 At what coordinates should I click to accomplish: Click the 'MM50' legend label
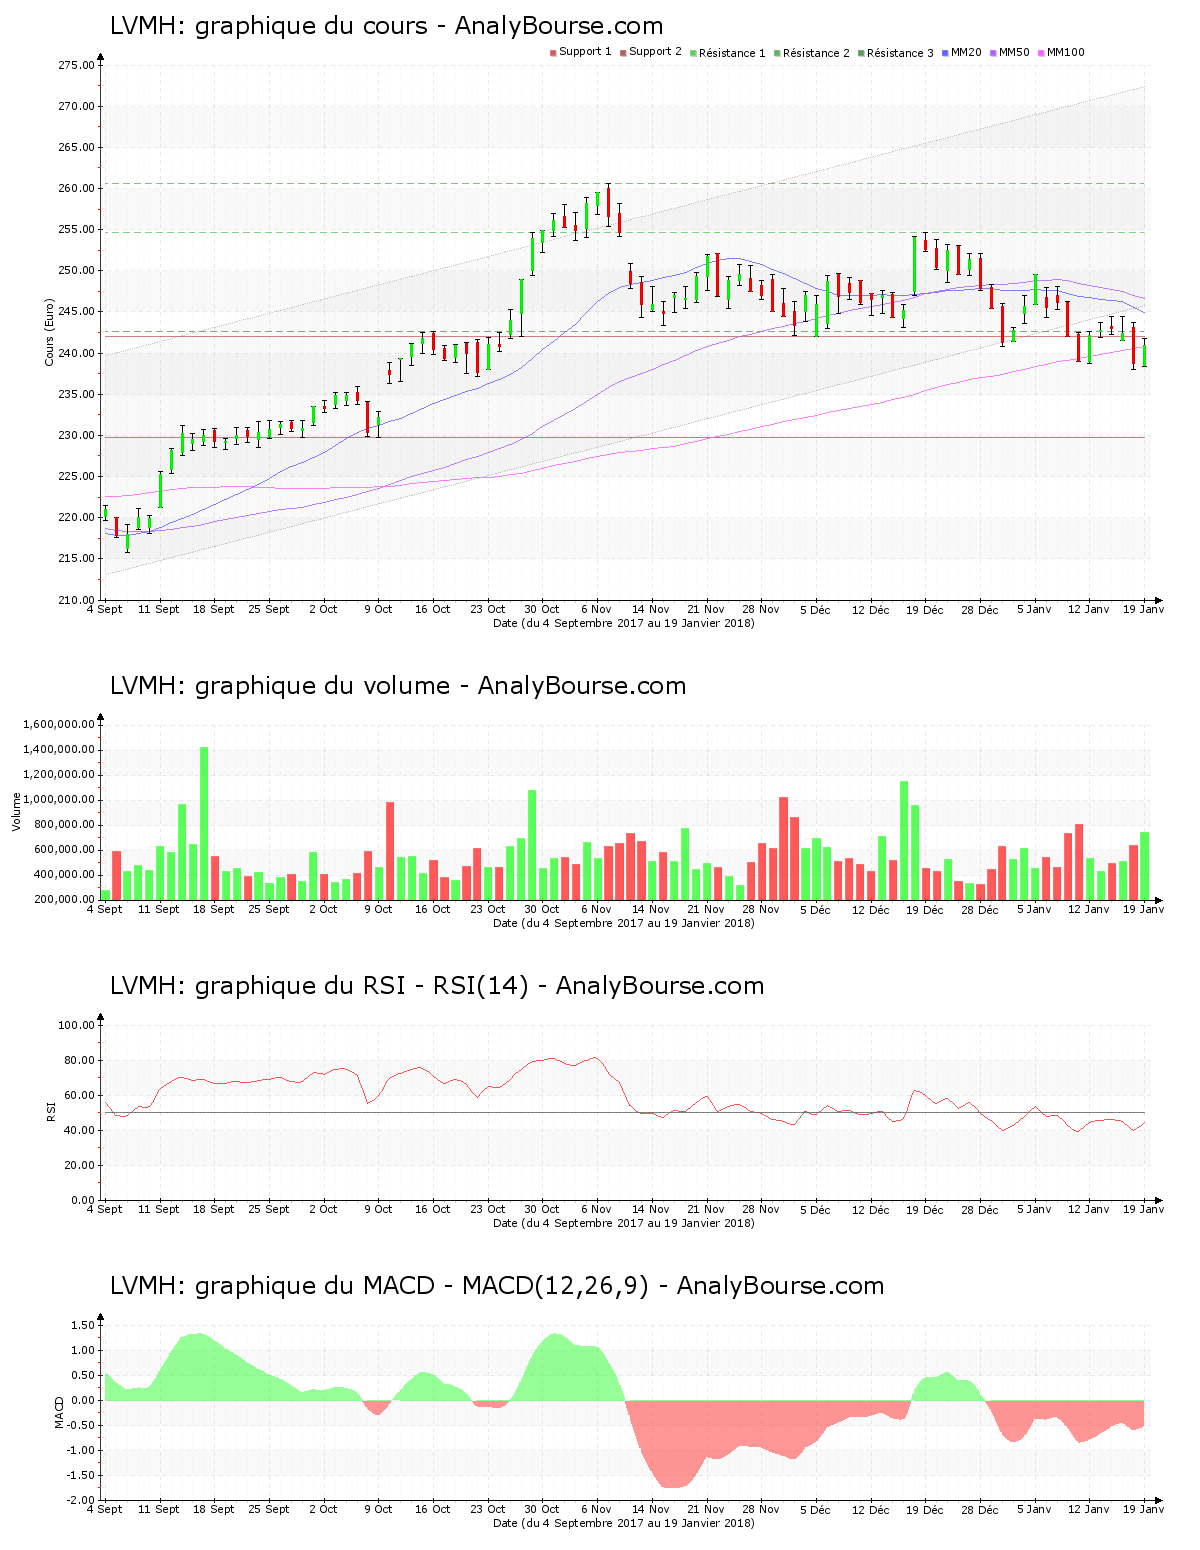point(1014,52)
